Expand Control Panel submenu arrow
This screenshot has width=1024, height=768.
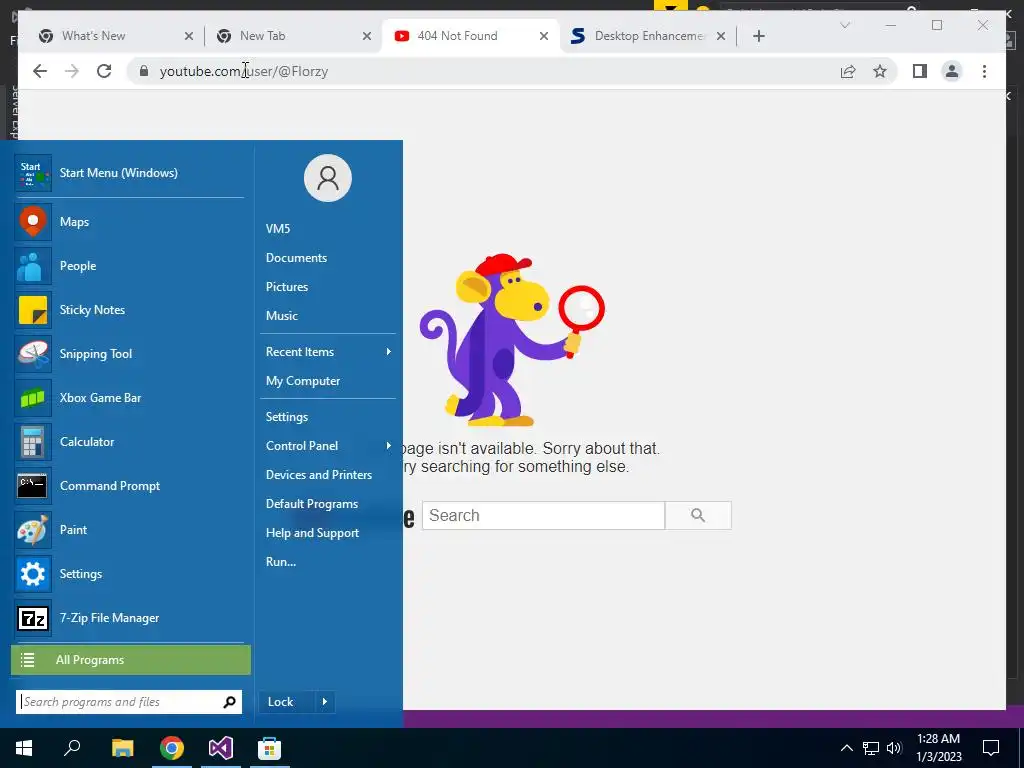389,446
